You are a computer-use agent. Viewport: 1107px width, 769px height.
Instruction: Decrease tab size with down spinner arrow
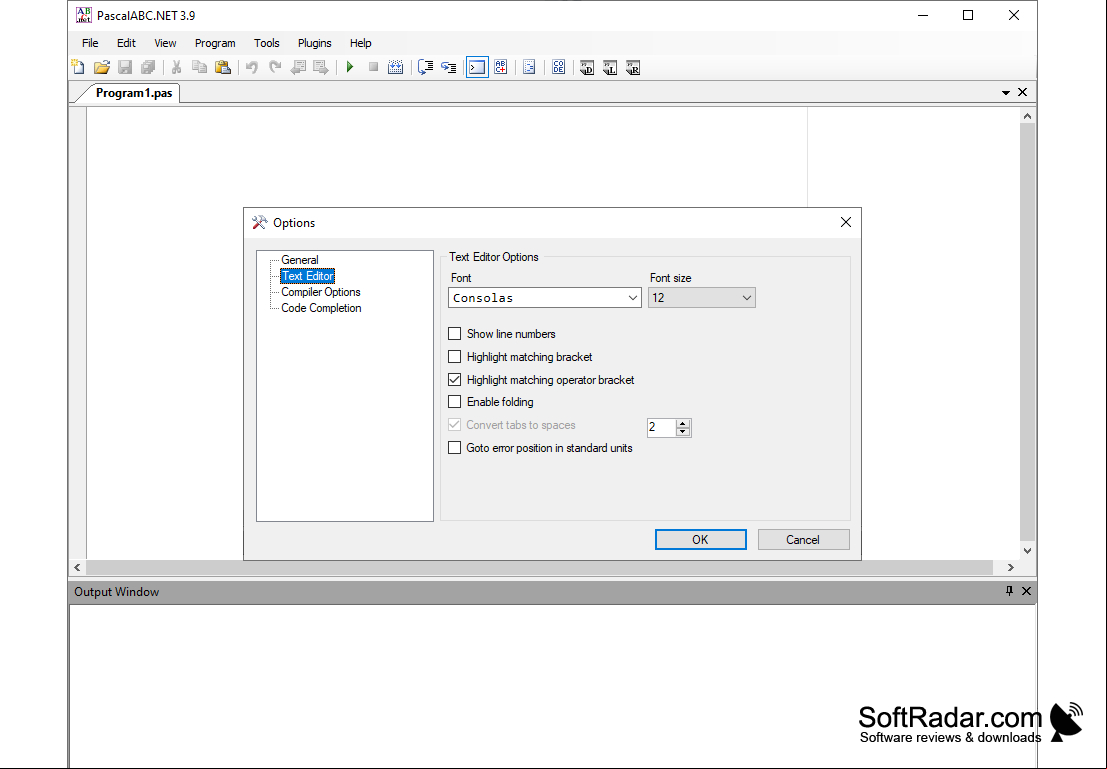(x=683, y=431)
